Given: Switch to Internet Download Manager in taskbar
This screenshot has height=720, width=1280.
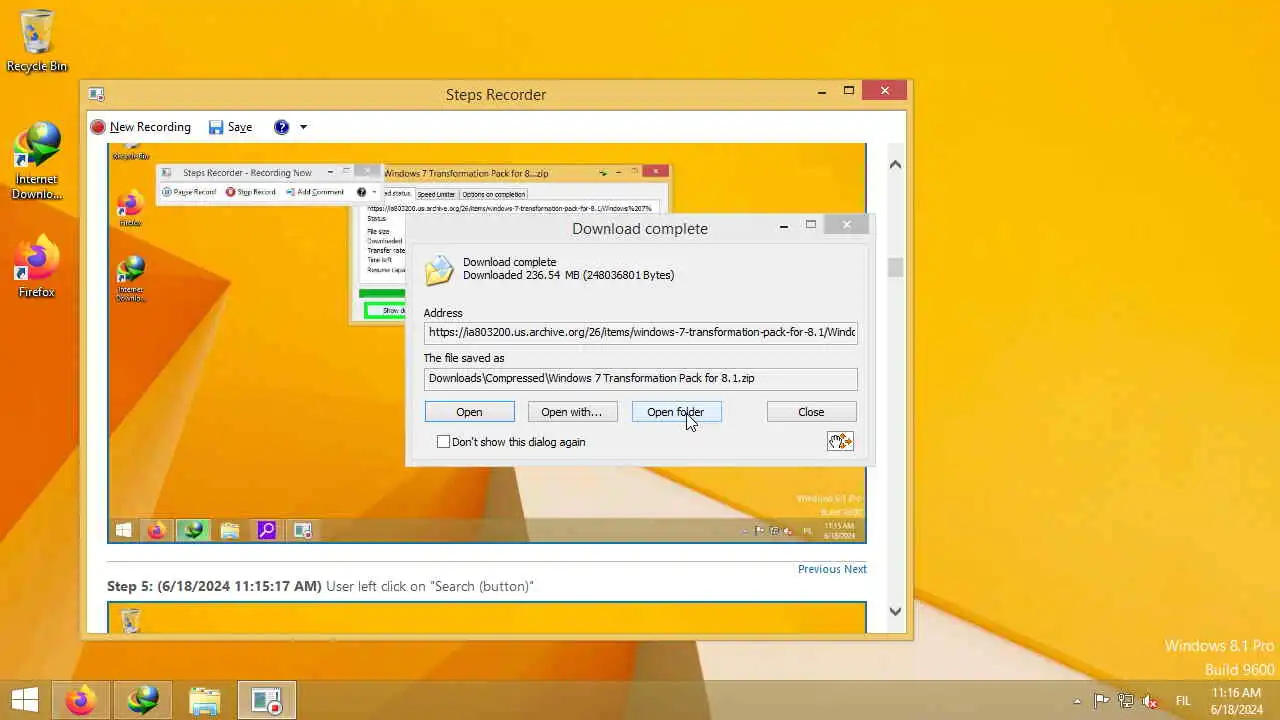Looking at the screenshot, I should (x=143, y=700).
